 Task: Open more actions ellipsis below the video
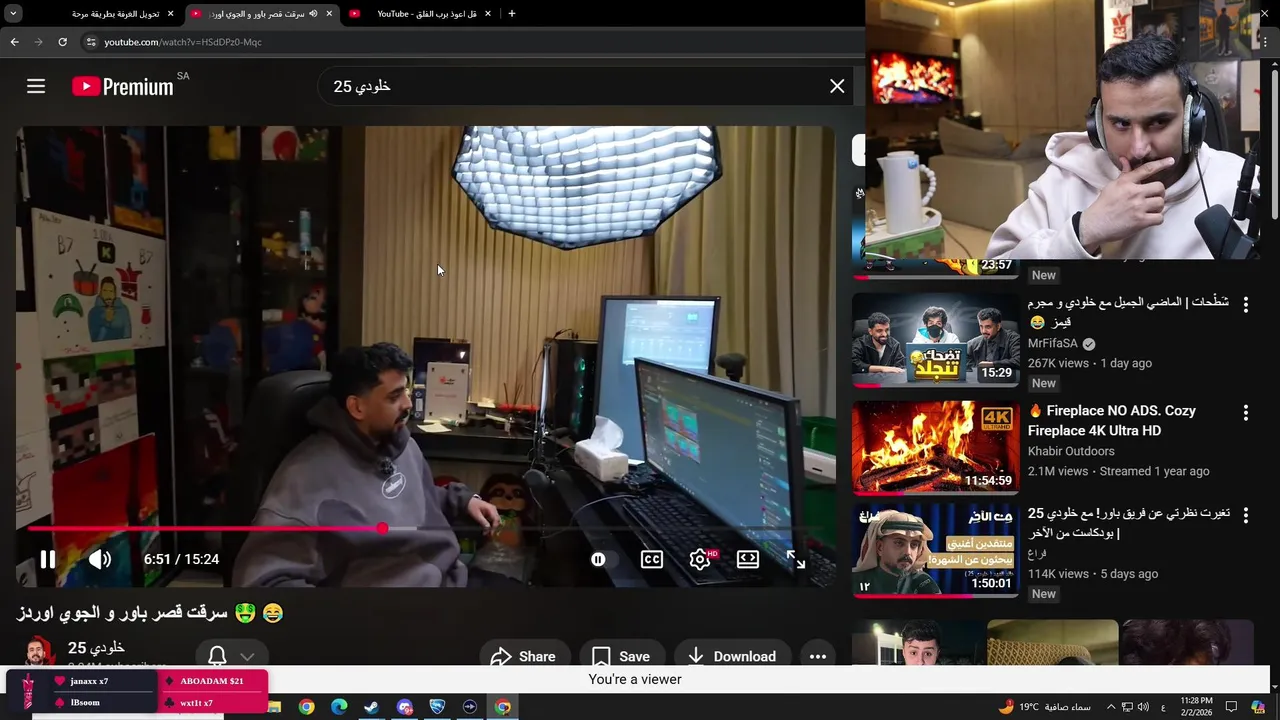pyautogui.click(x=817, y=656)
